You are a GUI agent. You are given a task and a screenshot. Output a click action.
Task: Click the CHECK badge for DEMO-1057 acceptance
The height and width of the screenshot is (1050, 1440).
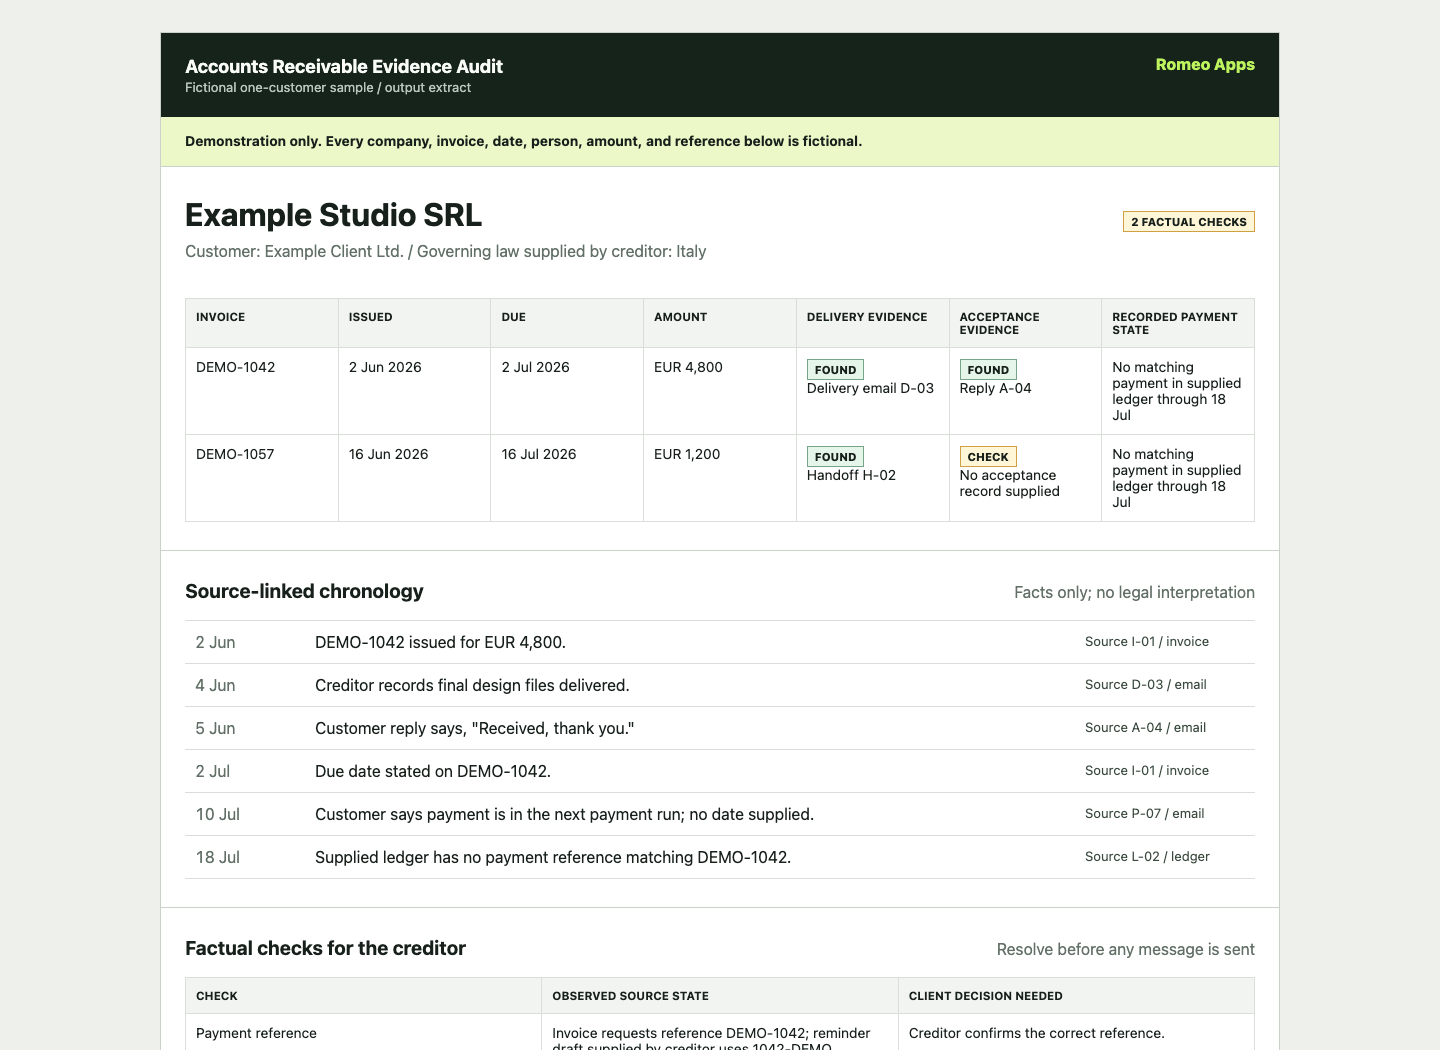[x=988, y=457]
